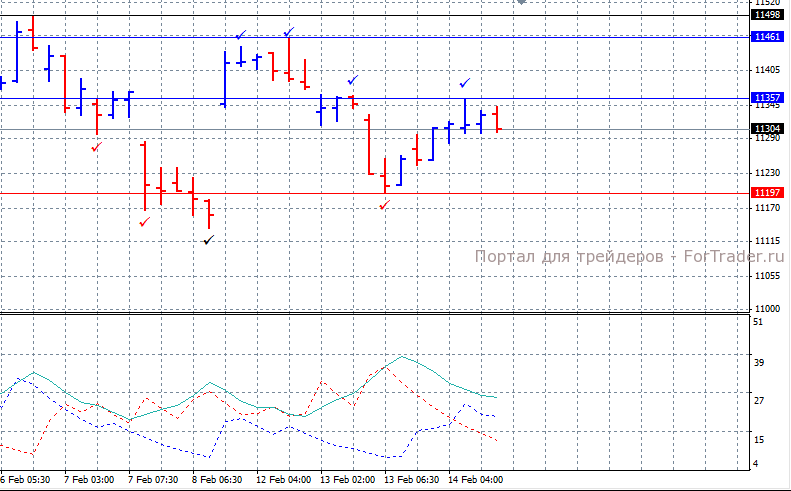
Task: Click the leftmost blue check mark
Action: 240,35
